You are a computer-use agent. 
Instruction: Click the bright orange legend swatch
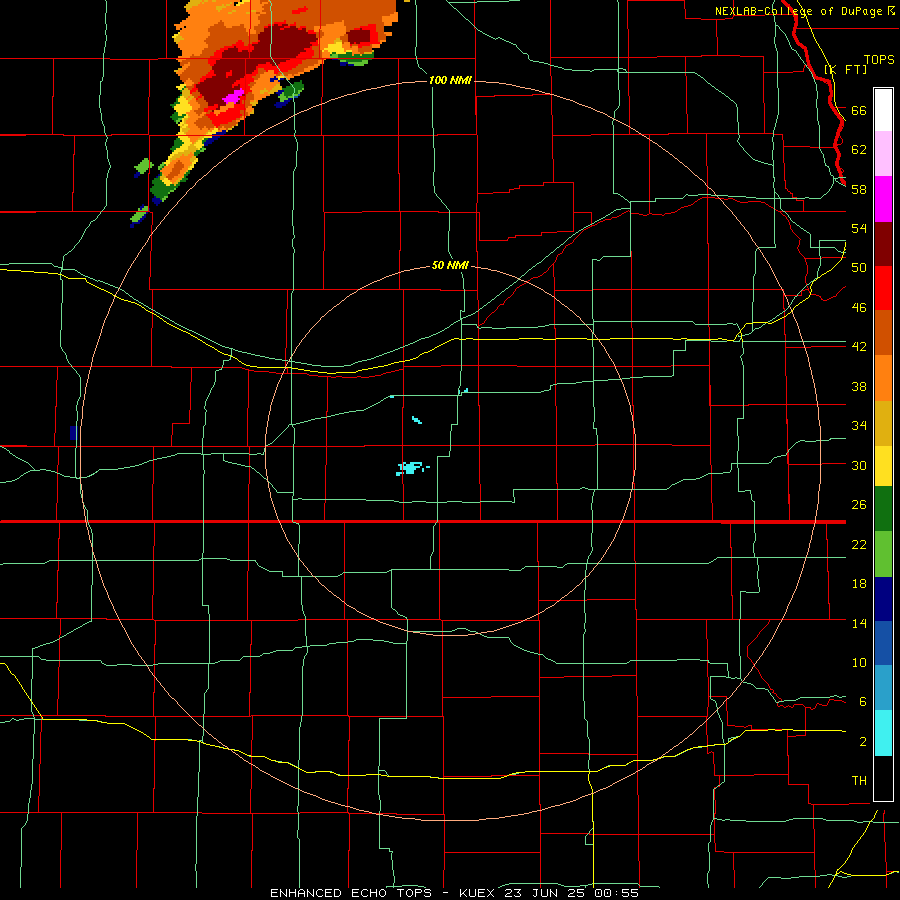coord(883,378)
